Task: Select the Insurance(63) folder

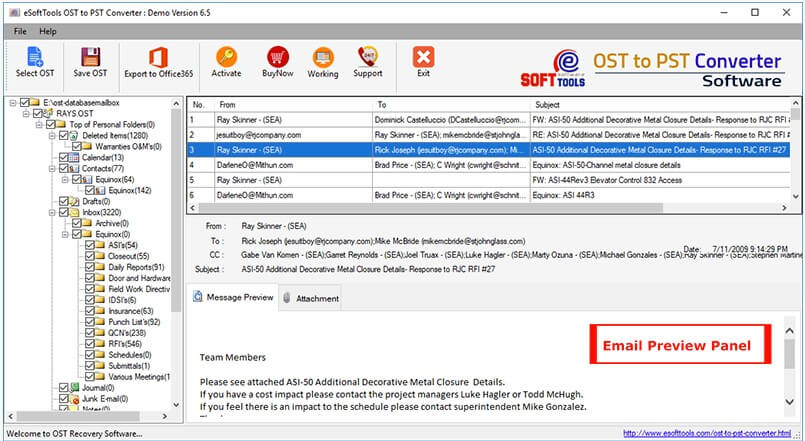Action: click(x=131, y=311)
